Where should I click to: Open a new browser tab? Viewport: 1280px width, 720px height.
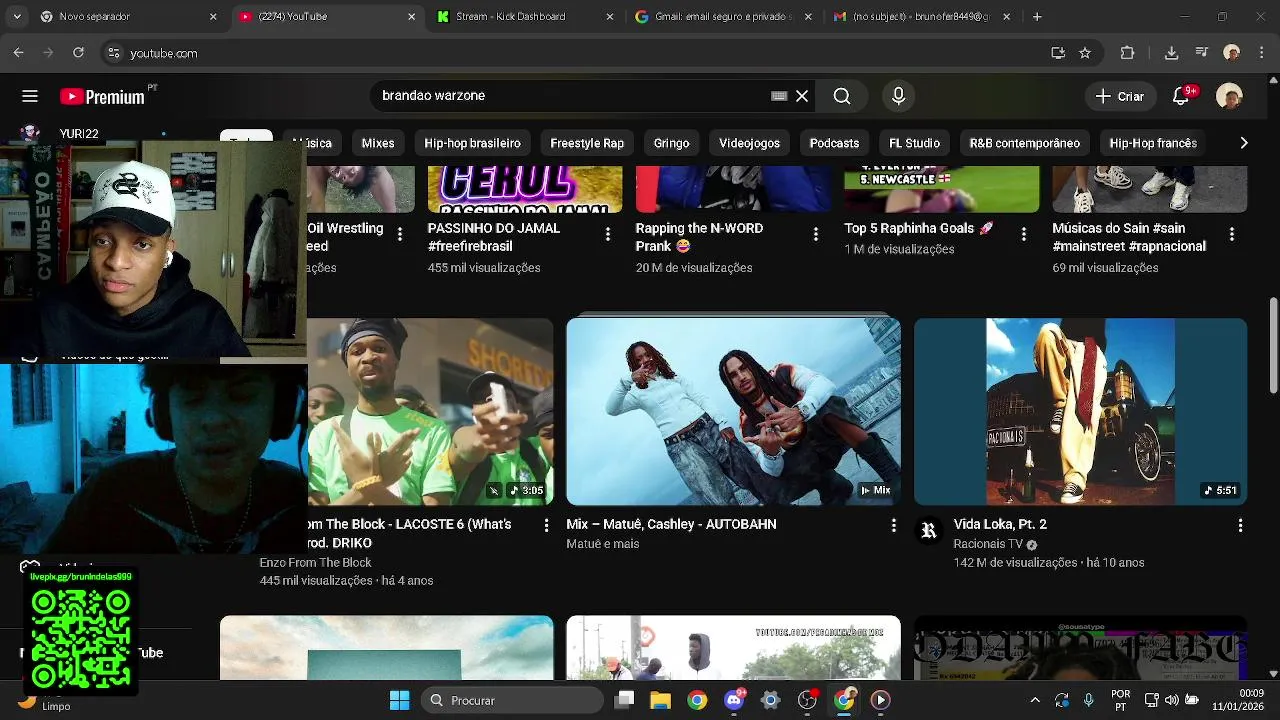tap(1037, 17)
